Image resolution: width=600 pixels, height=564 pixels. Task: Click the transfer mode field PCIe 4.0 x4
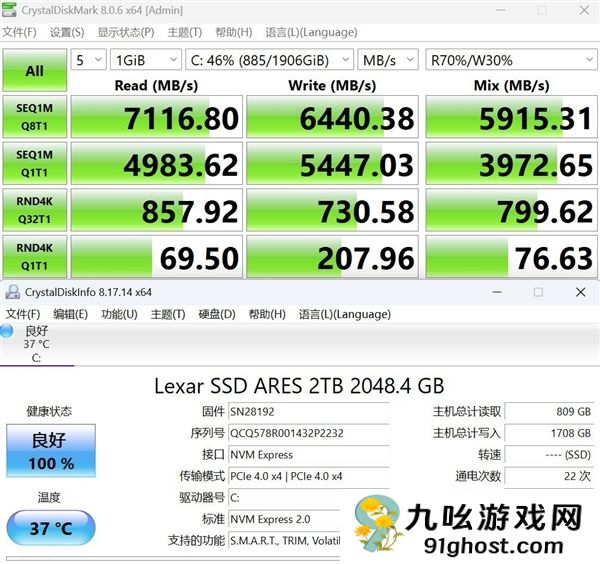(309, 476)
